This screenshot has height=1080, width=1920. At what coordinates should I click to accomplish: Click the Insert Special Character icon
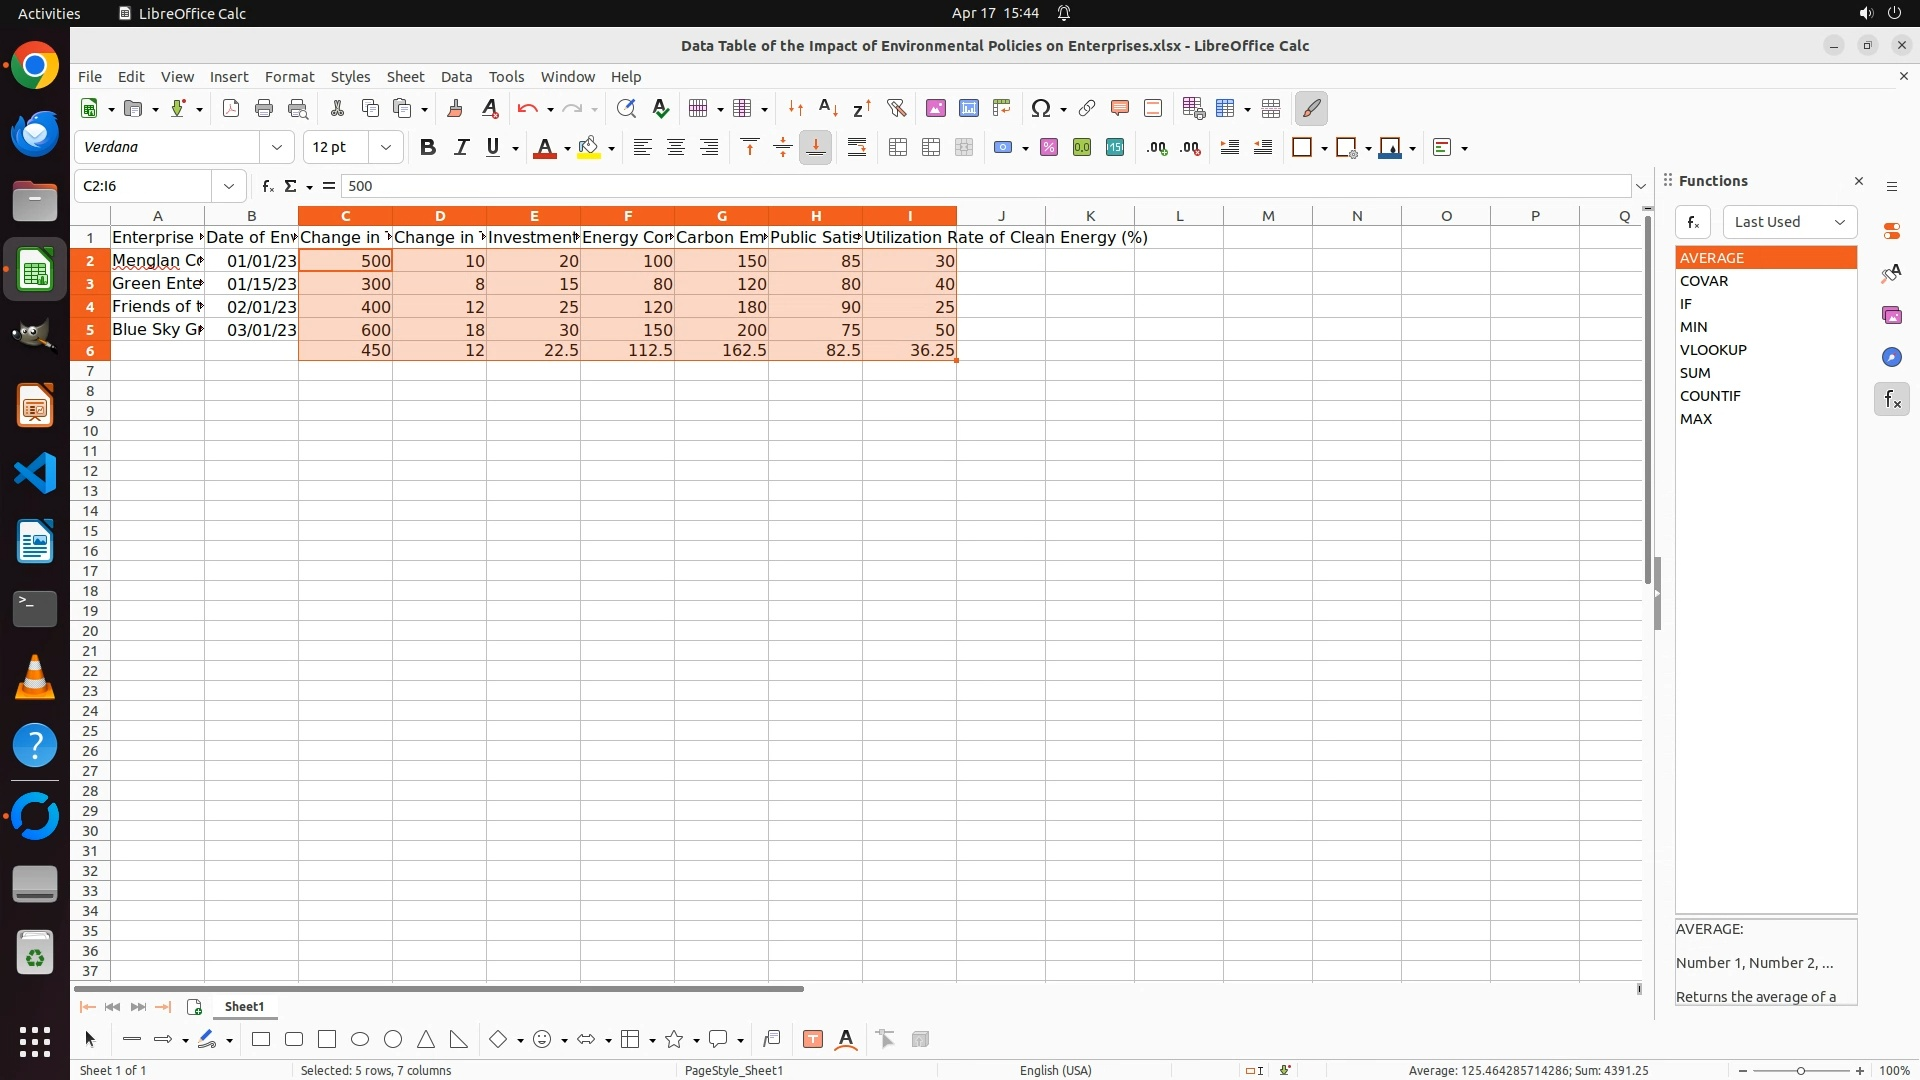point(1040,108)
